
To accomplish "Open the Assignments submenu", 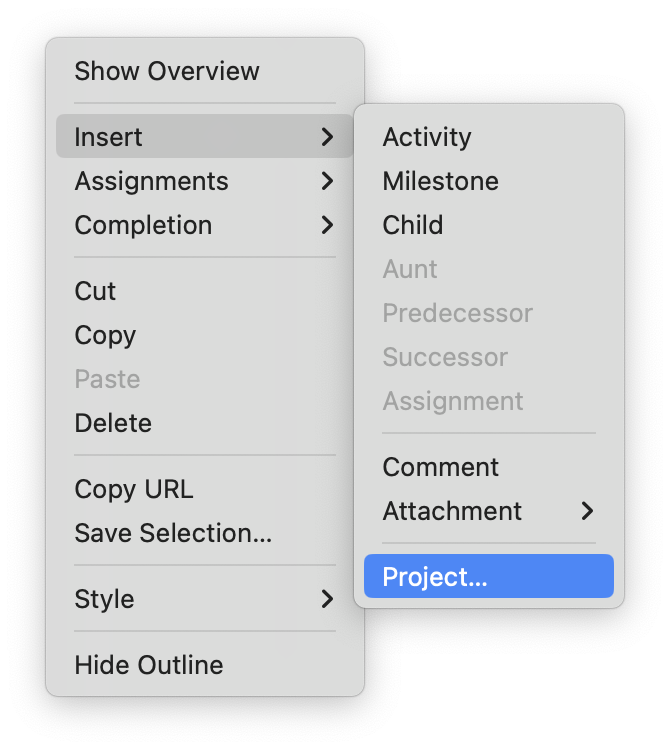I will point(151,181).
